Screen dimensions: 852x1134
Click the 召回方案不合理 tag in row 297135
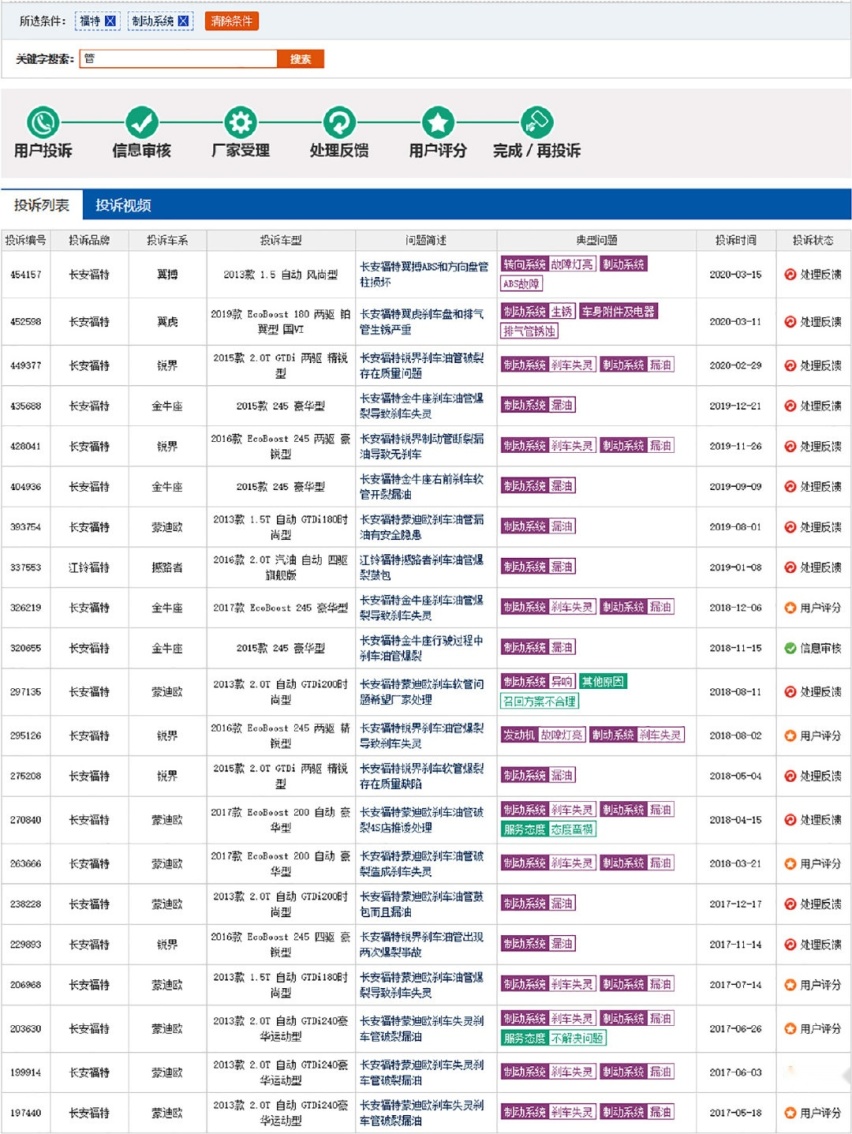(x=540, y=701)
